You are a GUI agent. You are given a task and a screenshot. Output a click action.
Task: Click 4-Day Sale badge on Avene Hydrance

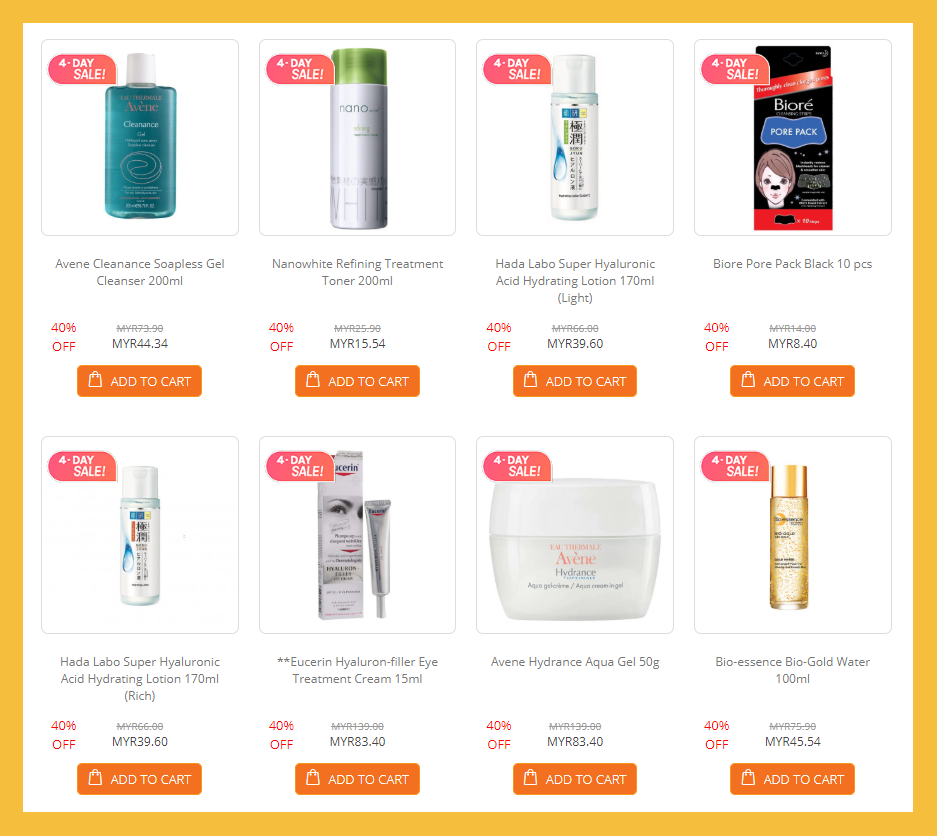(x=518, y=466)
